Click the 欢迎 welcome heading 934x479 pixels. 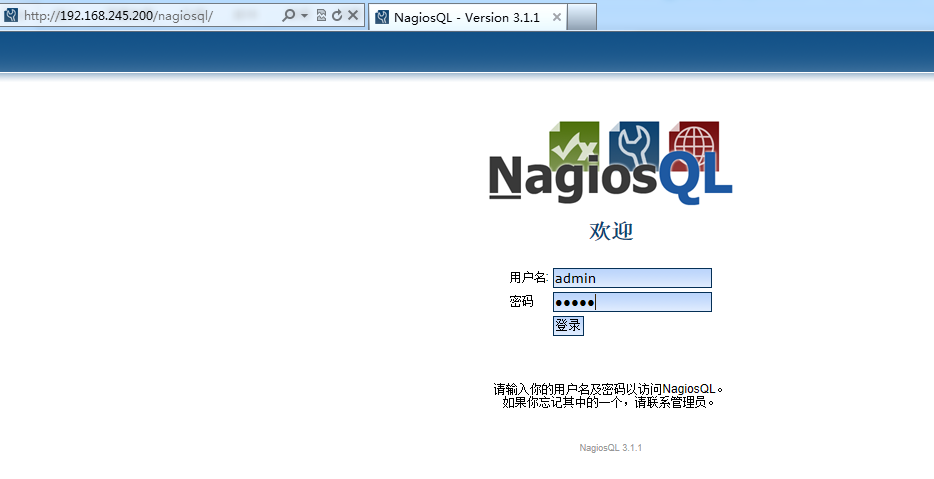tap(611, 231)
